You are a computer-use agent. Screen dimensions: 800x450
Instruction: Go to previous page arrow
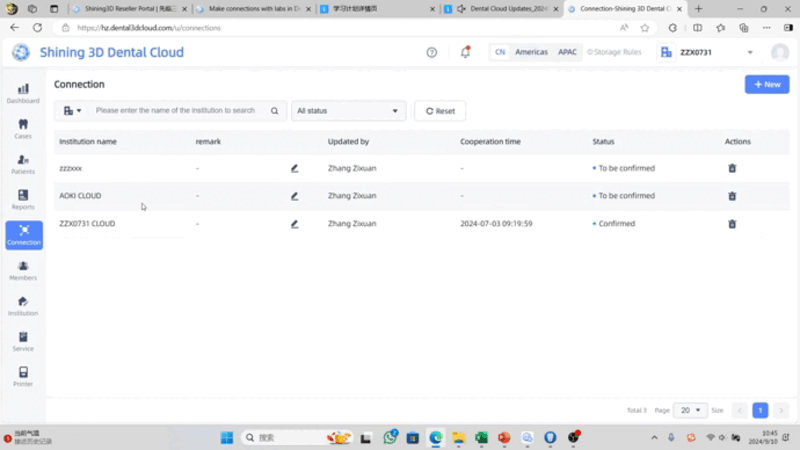(x=739, y=410)
